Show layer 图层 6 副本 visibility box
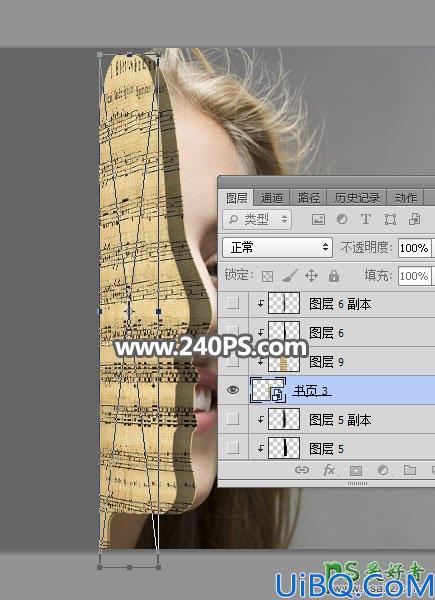This screenshot has height=600, width=435. [233, 303]
